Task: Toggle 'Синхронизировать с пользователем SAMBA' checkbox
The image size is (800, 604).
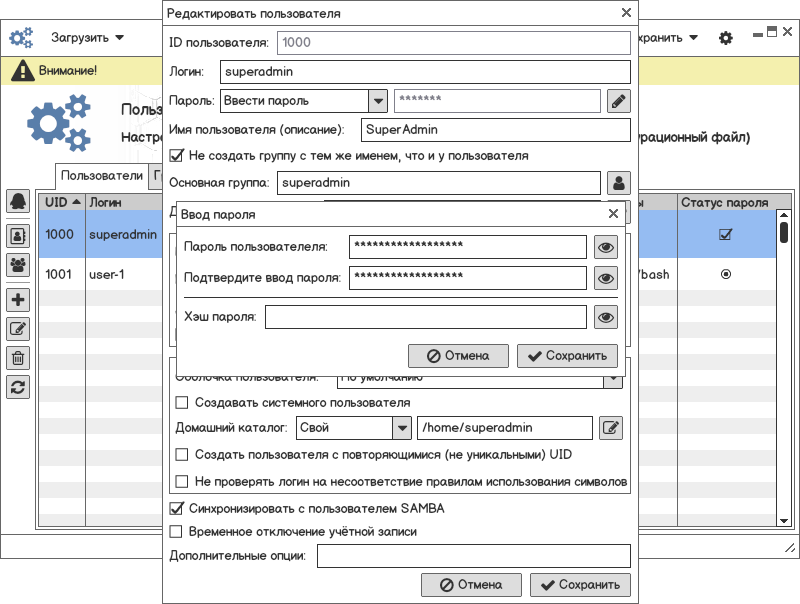Action: [x=176, y=508]
